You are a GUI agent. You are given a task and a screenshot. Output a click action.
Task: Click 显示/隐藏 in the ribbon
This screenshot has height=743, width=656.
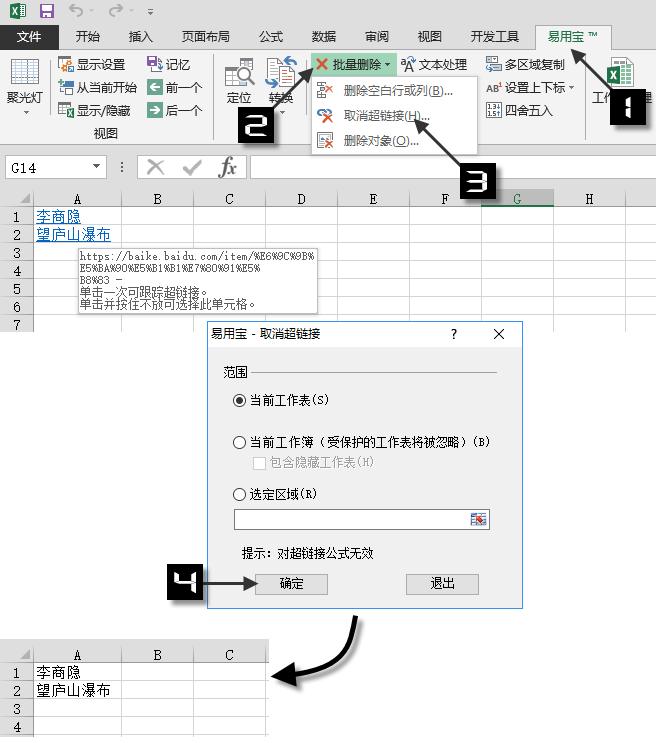[94, 110]
